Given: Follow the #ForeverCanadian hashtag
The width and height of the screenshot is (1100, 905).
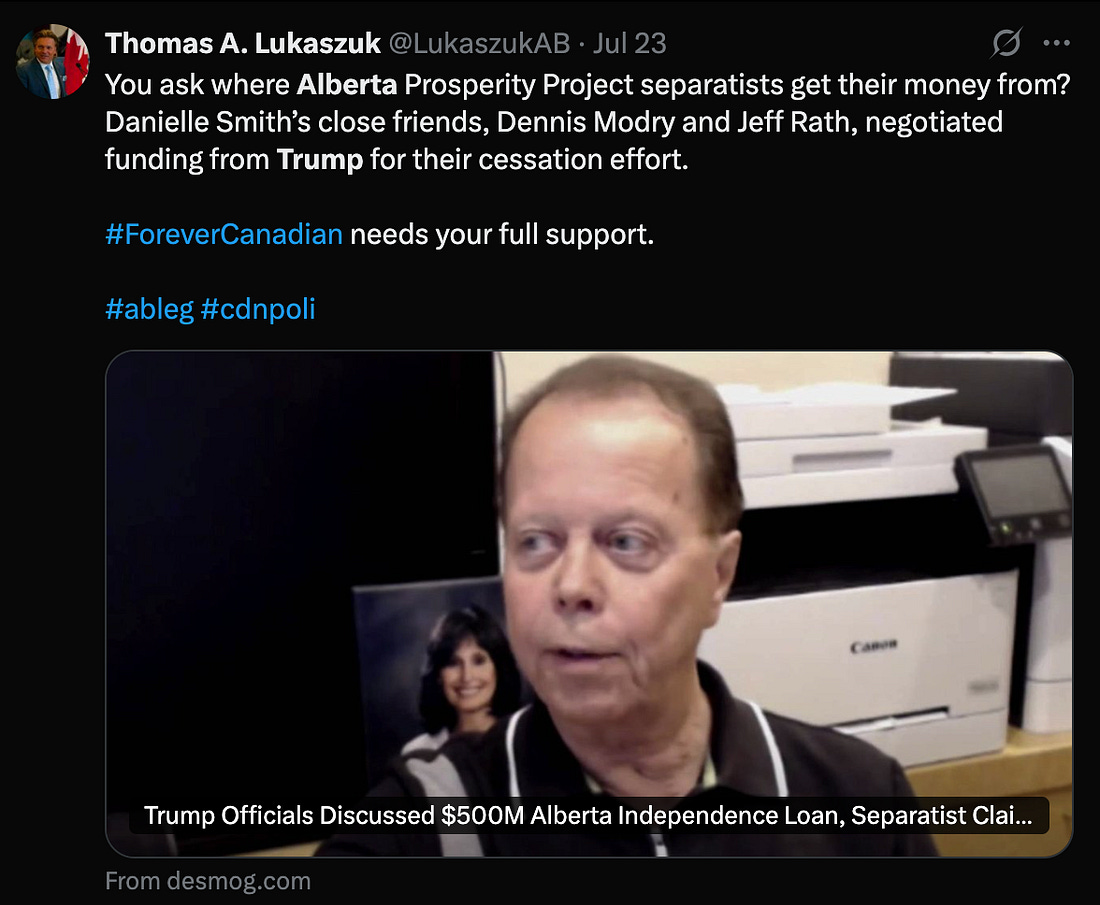Looking at the screenshot, I should pos(224,234).
